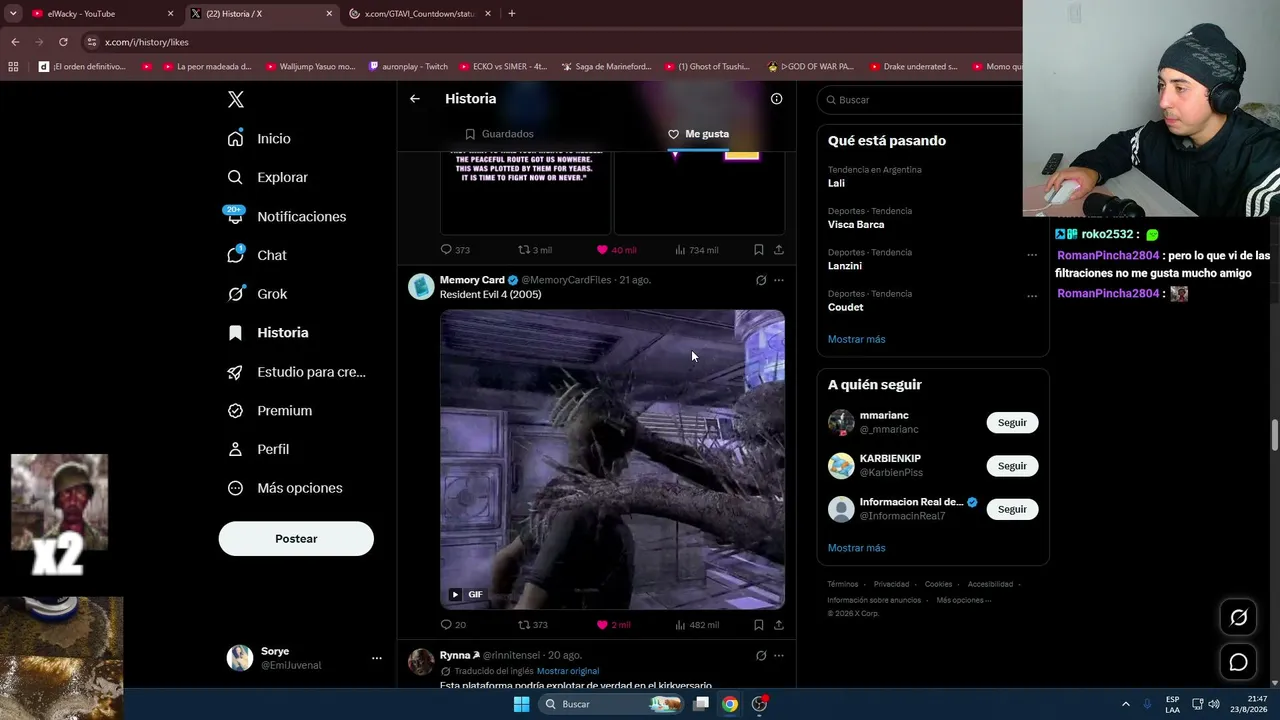The width and height of the screenshot is (1280, 720).
Task: Open Premium in the sidebar
Action: click(269, 411)
